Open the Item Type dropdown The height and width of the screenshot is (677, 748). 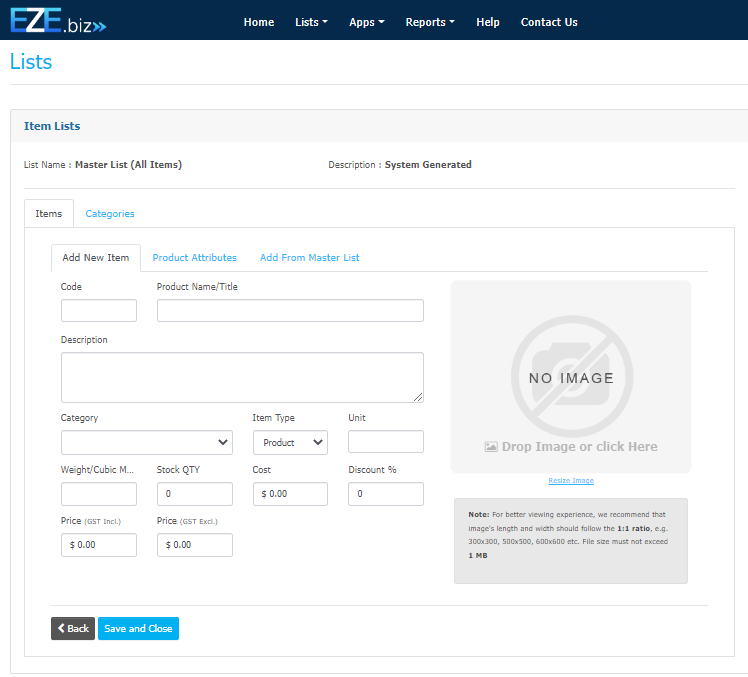pyautogui.click(x=290, y=442)
